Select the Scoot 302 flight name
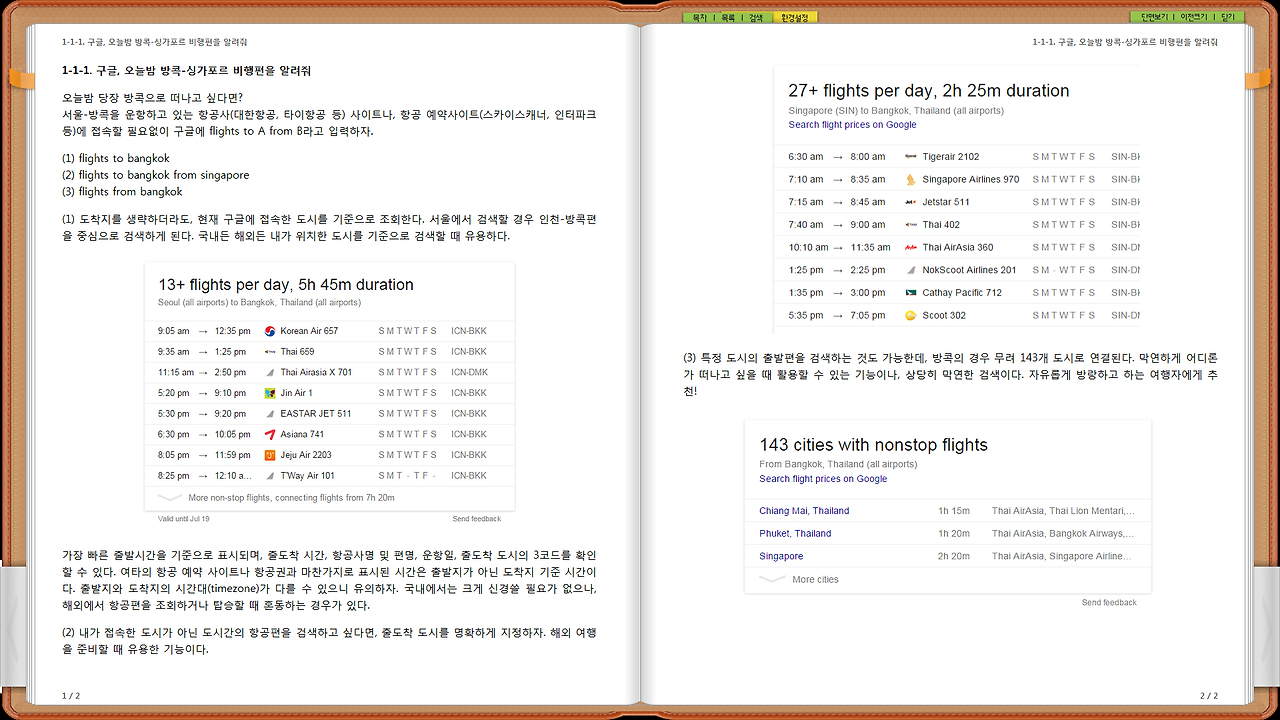Viewport: 1280px width, 720px height. click(944, 315)
